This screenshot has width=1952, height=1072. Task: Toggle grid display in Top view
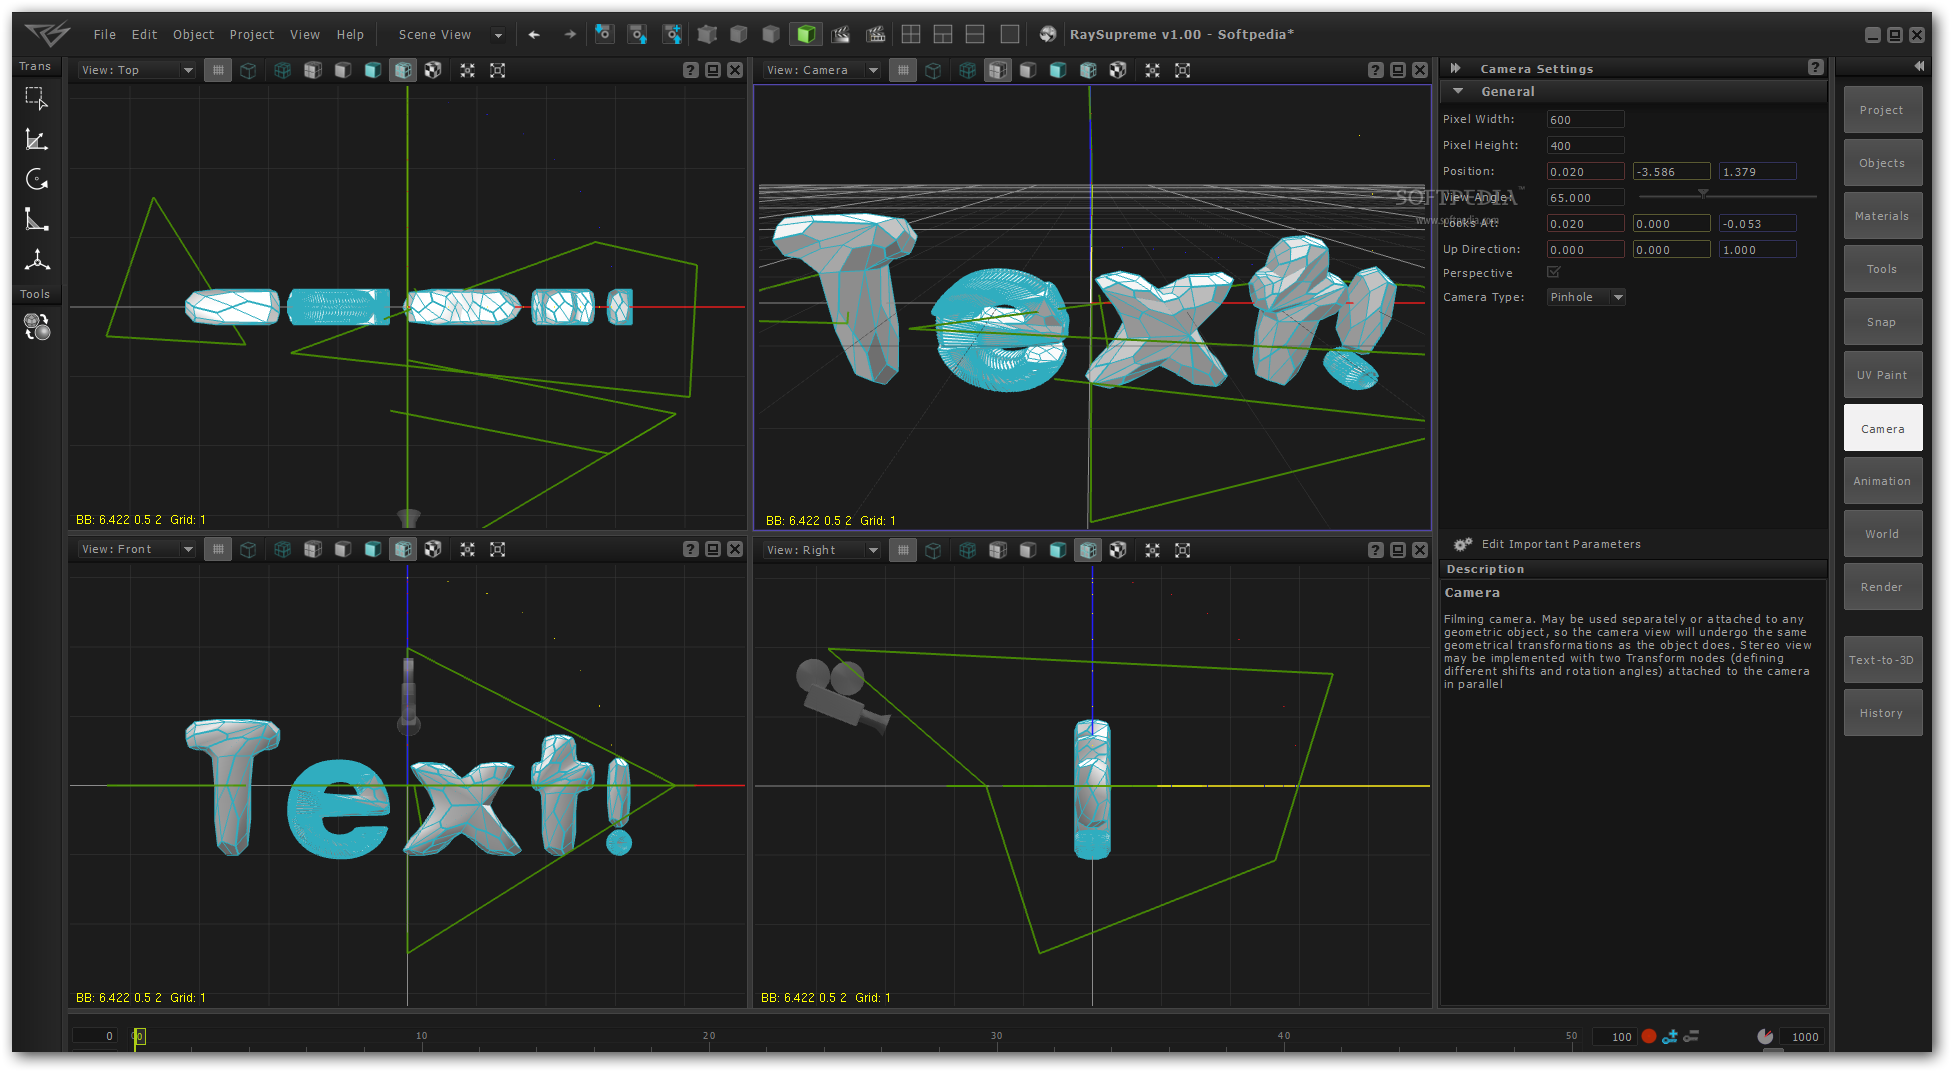218,71
